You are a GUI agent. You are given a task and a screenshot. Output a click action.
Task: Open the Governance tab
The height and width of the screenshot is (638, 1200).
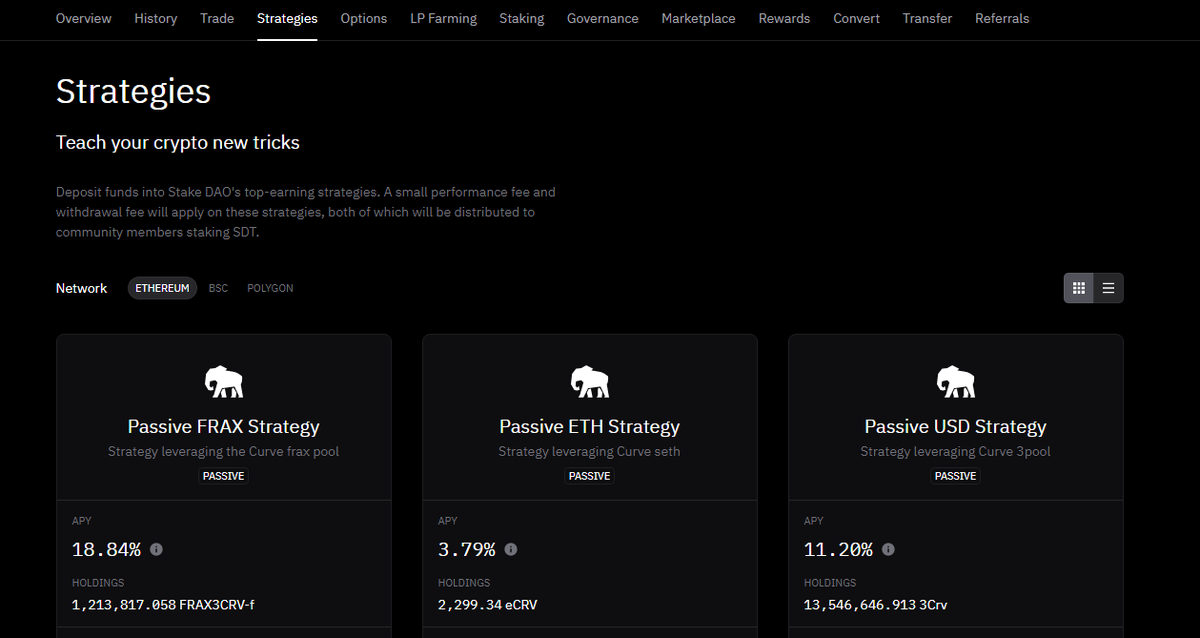point(603,19)
